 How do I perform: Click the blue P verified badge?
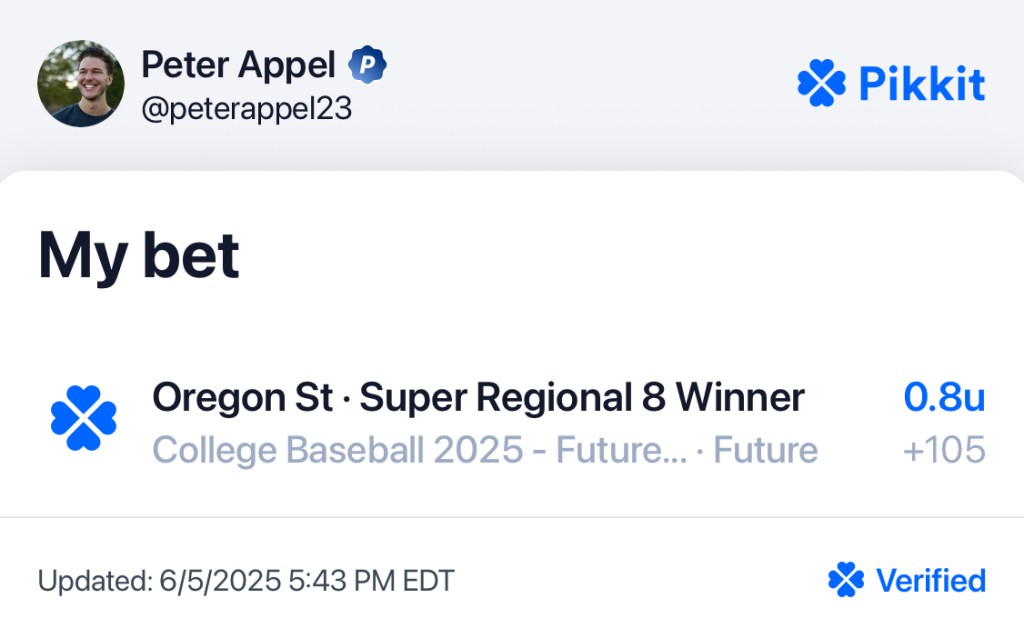click(367, 64)
